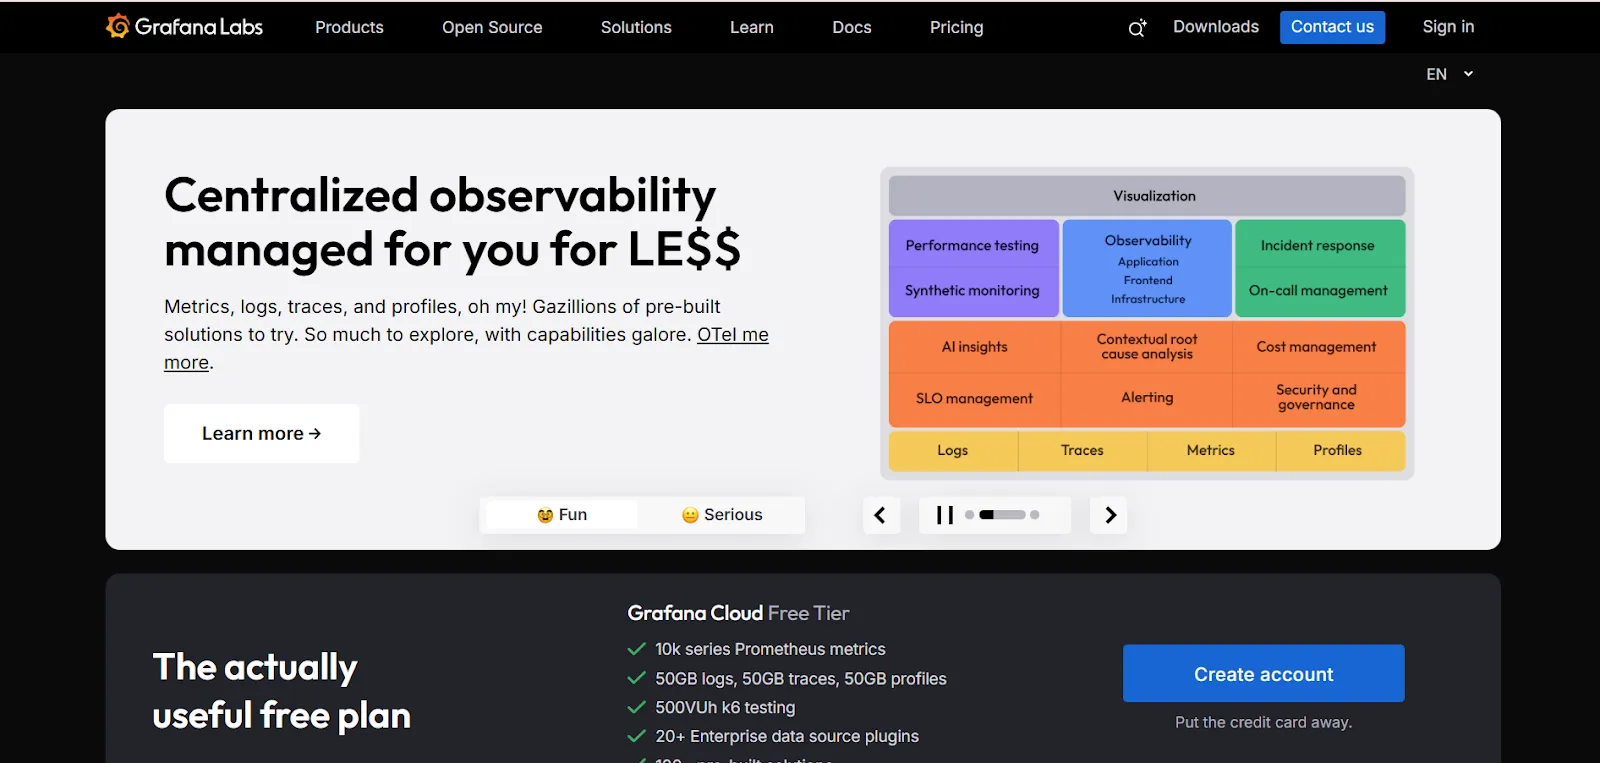Click the Visualization block in the diagram
The height and width of the screenshot is (763, 1600).
[x=1147, y=196]
